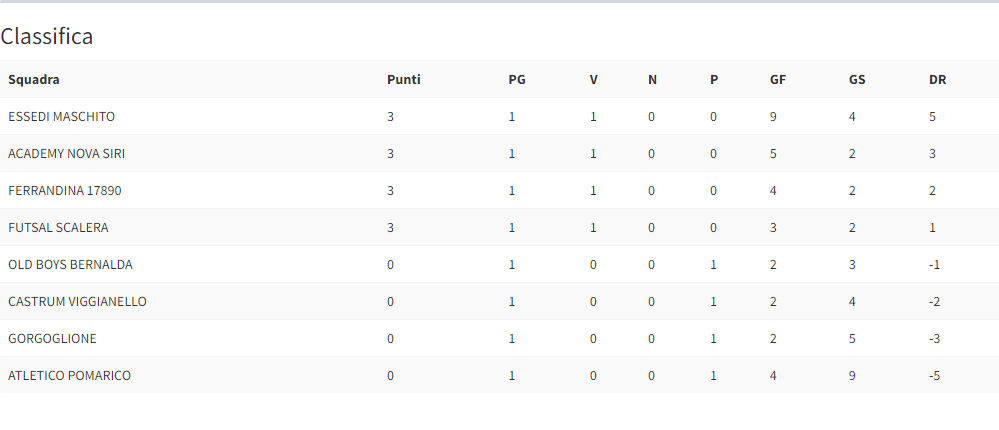Click the GORGOGLIONE team name
Image resolution: width=999 pixels, height=430 pixels.
(x=52, y=339)
